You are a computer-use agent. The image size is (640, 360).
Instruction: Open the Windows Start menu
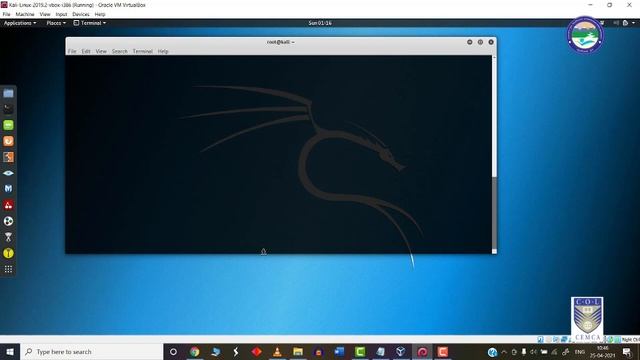coord(10,351)
